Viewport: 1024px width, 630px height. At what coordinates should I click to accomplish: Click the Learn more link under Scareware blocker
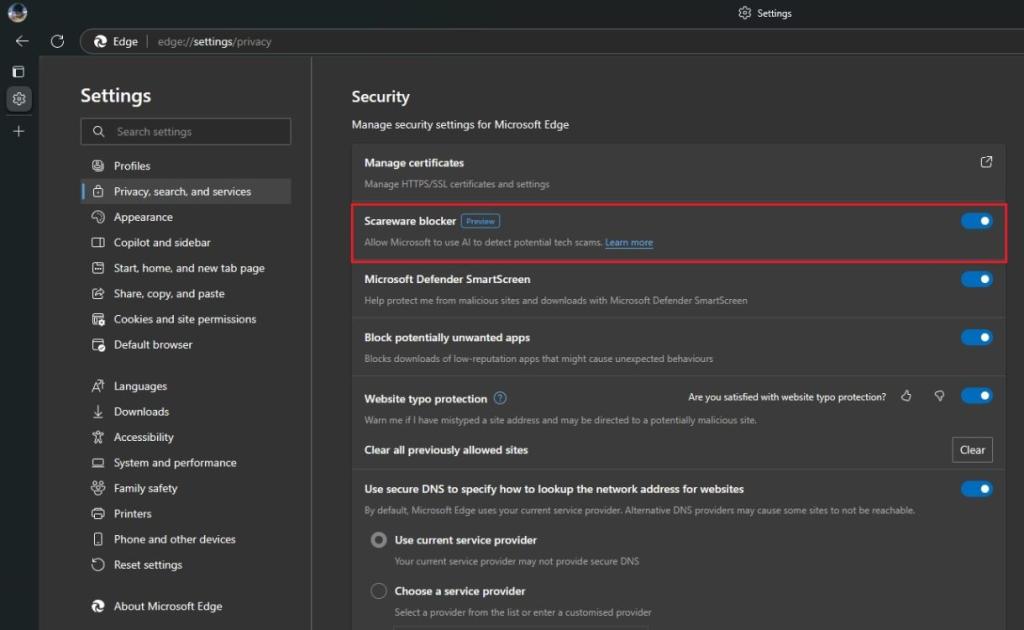(629, 242)
